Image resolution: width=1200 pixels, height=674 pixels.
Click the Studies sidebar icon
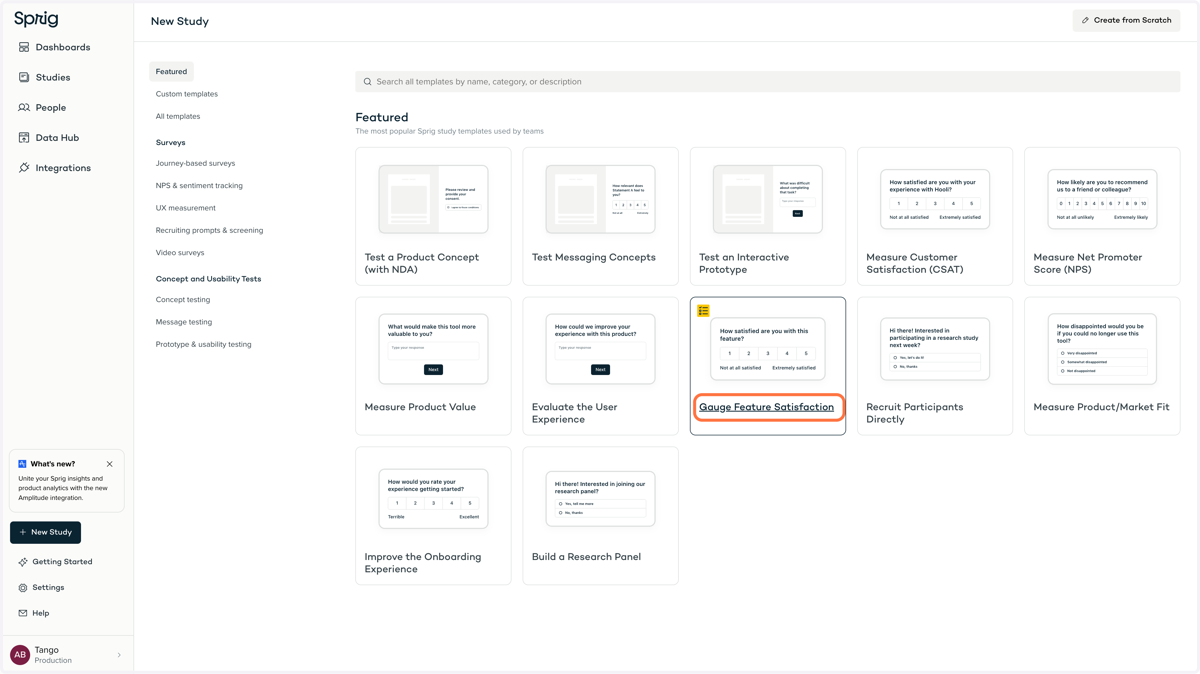(x=24, y=77)
